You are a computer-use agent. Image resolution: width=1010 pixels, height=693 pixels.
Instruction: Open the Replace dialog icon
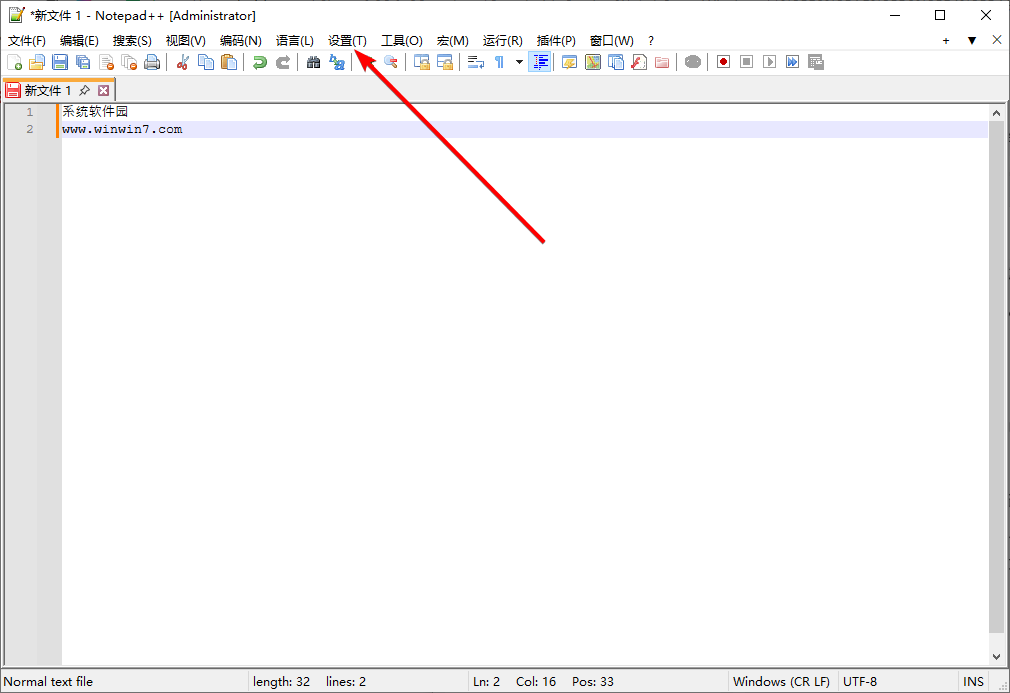[337, 62]
